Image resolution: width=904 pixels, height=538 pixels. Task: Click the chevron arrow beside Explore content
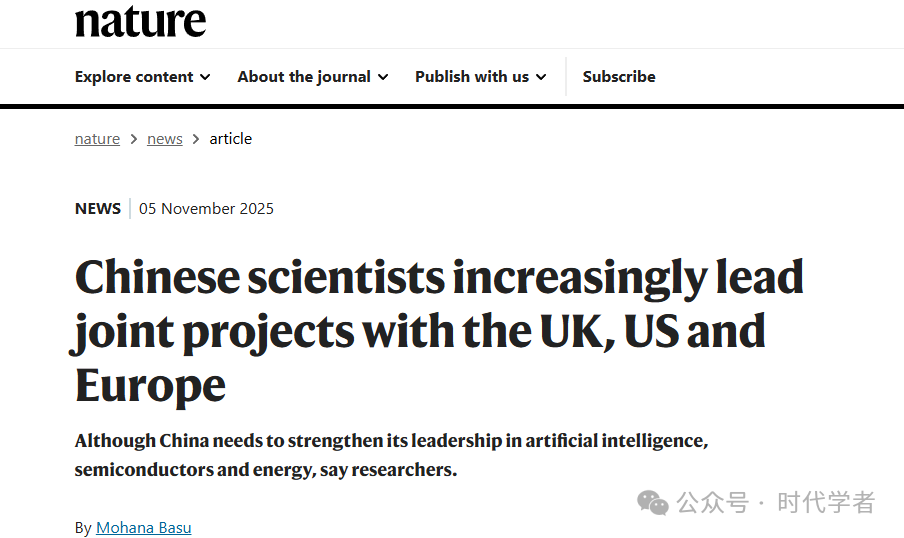pos(205,77)
